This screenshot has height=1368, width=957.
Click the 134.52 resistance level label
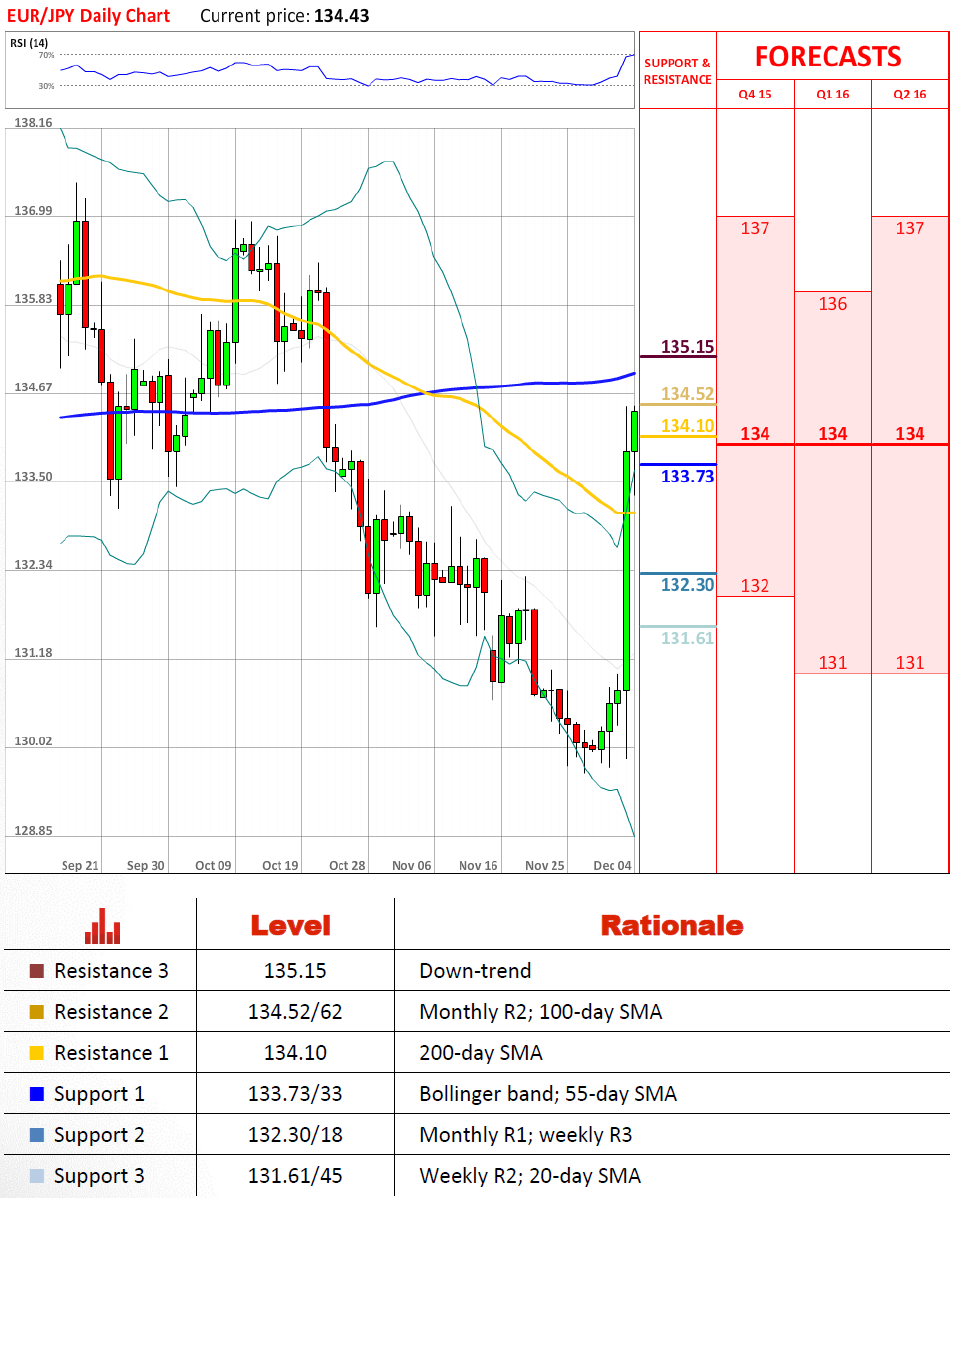click(687, 394)
